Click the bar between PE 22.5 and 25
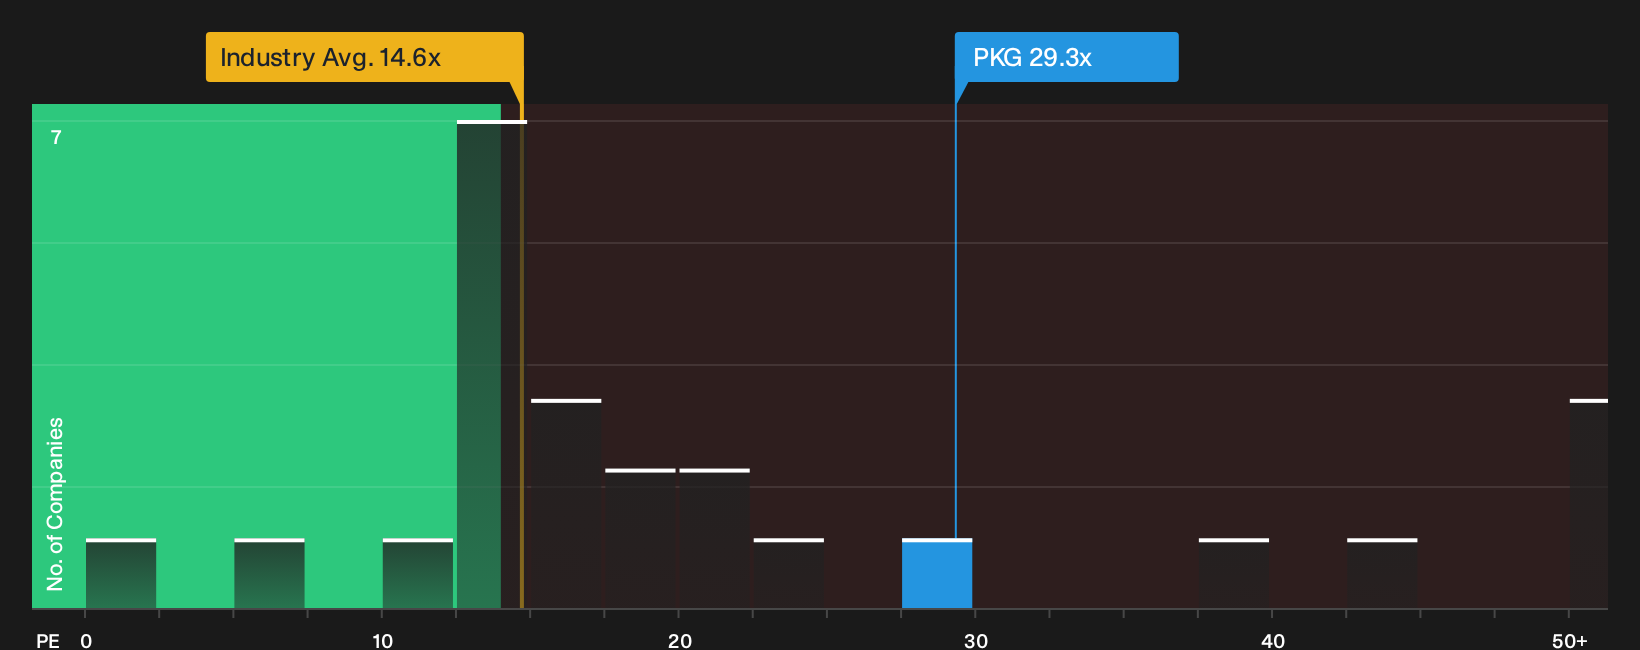 click(x=789, y=574)
